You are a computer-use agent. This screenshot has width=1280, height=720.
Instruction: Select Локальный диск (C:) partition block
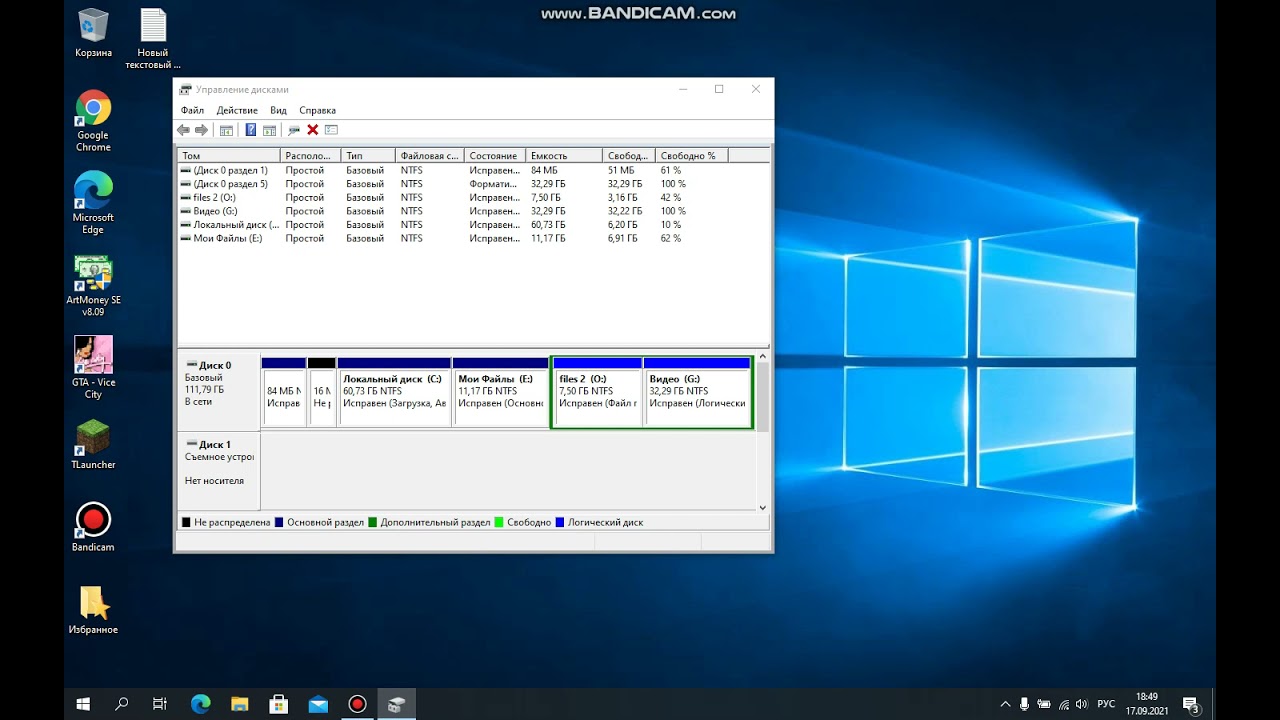tap(394, 391)
